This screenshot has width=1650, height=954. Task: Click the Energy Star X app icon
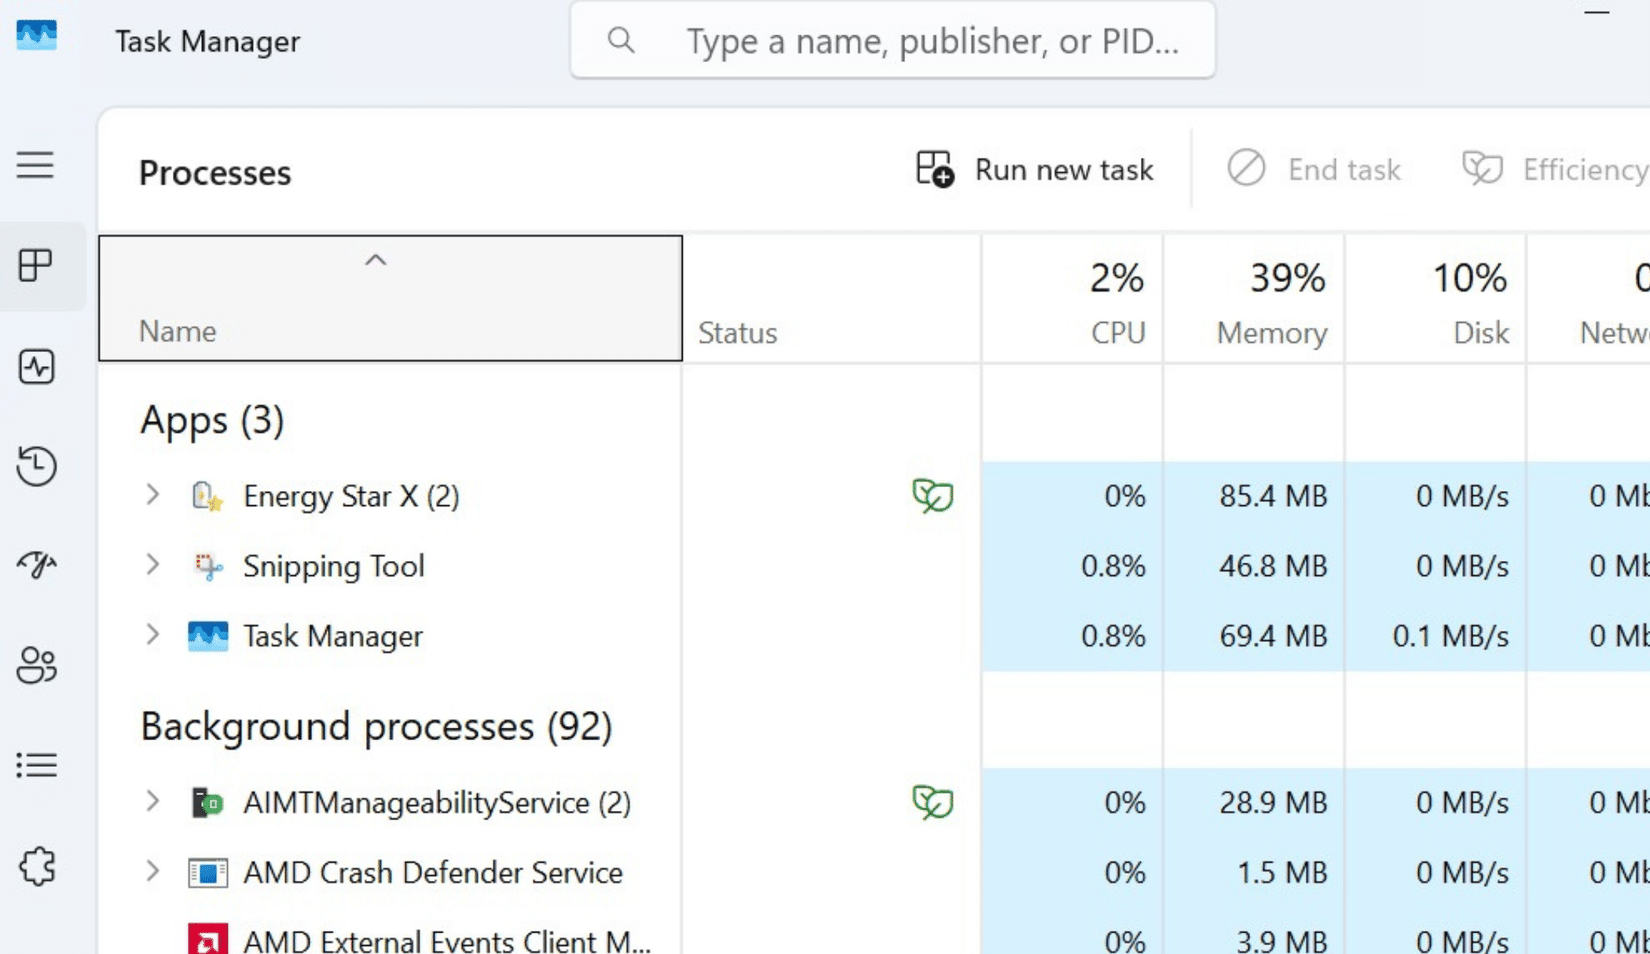(207, 496)
